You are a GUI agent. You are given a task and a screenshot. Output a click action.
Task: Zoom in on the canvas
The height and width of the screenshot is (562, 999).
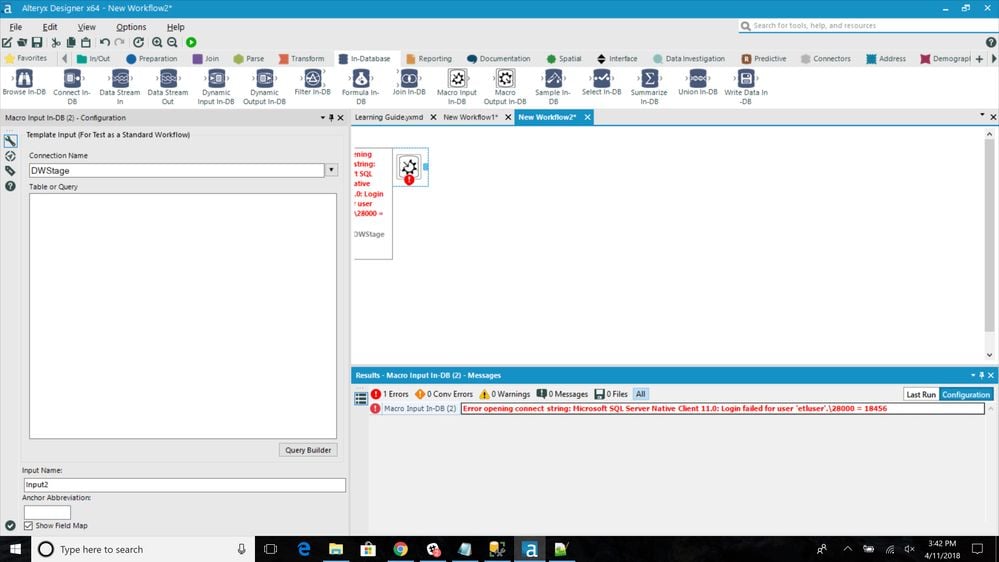tap(157, 42)
